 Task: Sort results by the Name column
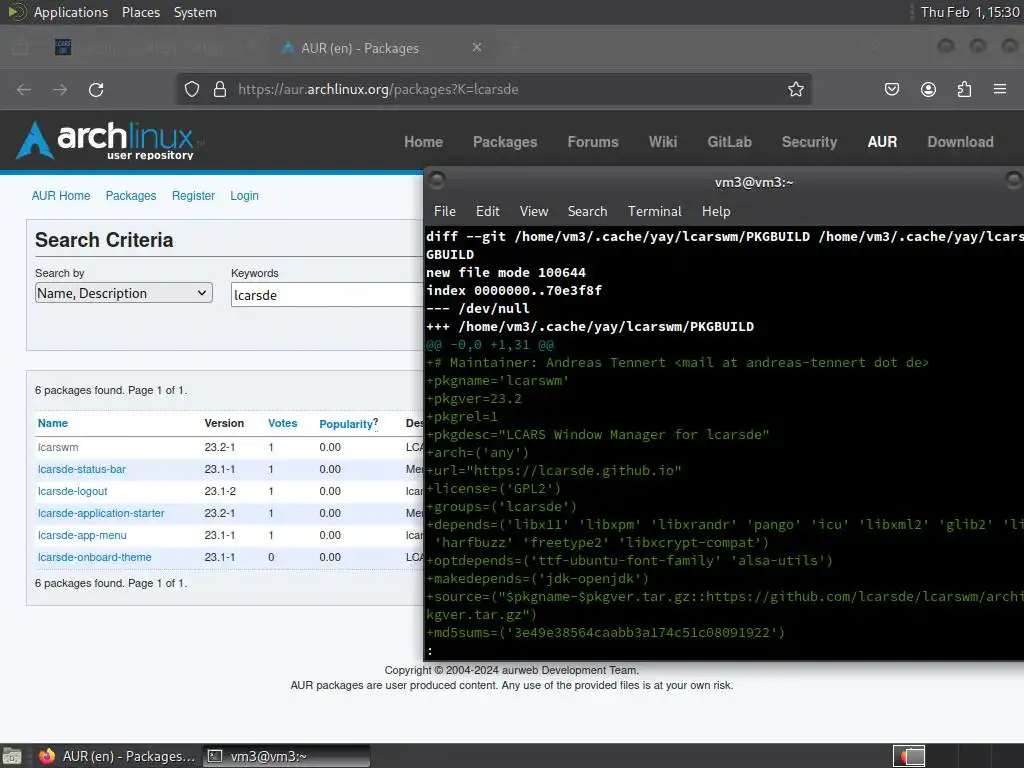pos(53,423)
